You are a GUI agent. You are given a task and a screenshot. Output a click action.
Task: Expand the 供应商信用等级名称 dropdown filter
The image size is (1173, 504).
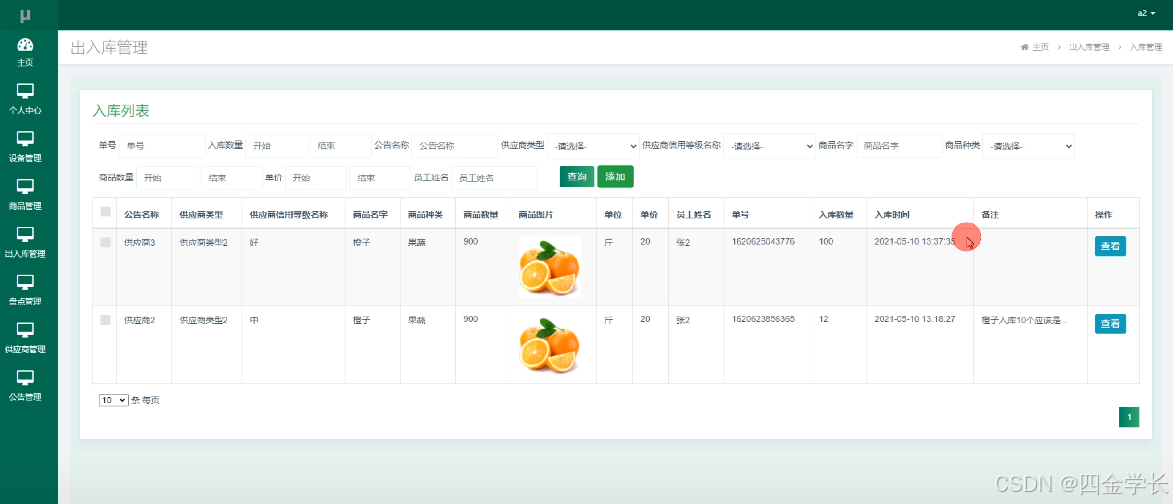[x=770, y=146]
